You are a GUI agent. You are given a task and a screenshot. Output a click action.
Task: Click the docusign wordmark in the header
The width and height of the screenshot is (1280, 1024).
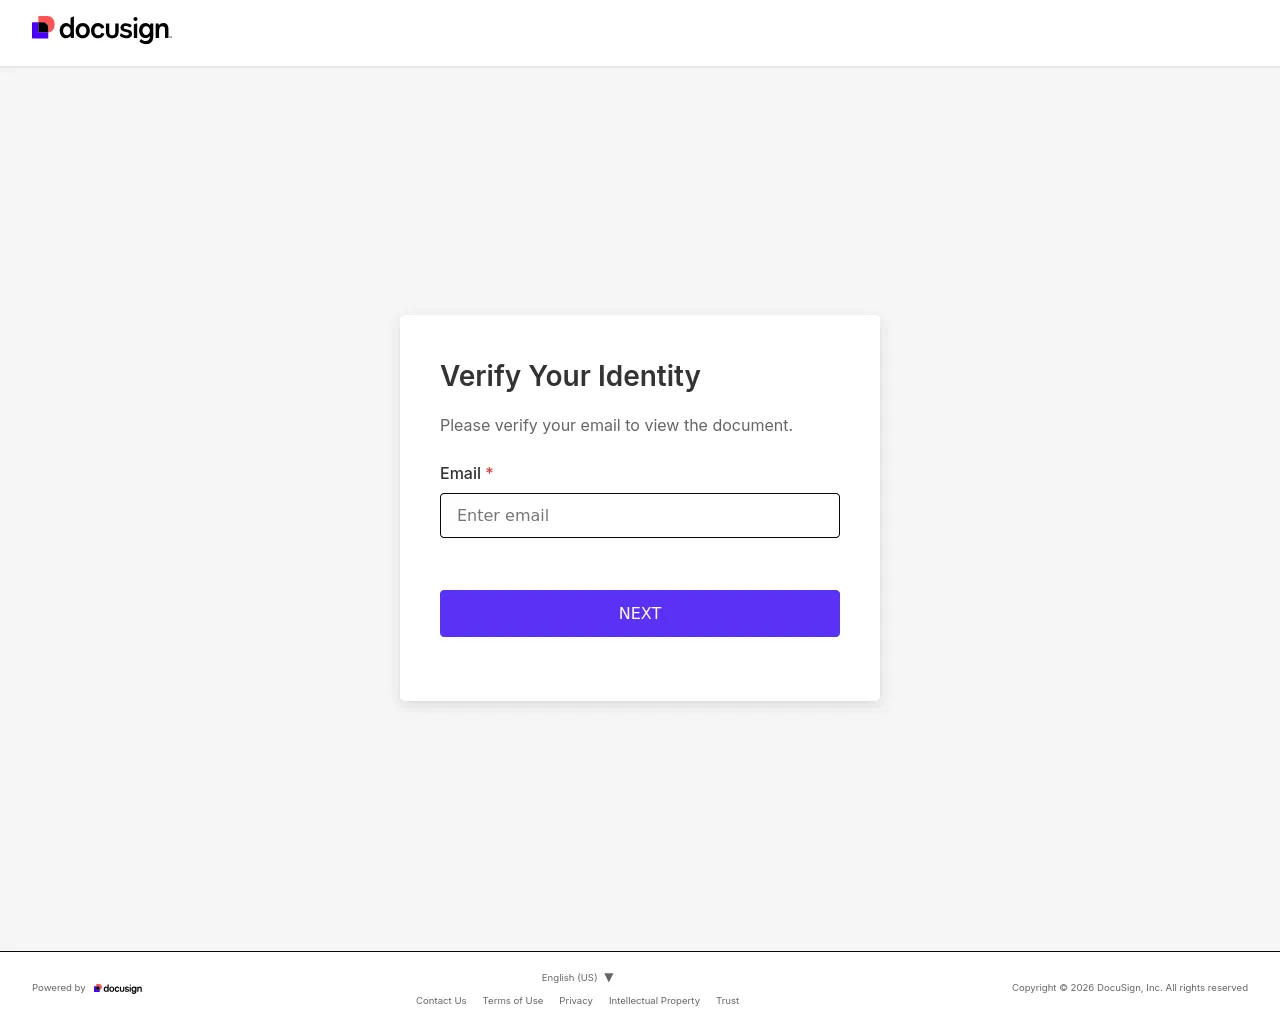click(x=115, y=30)
